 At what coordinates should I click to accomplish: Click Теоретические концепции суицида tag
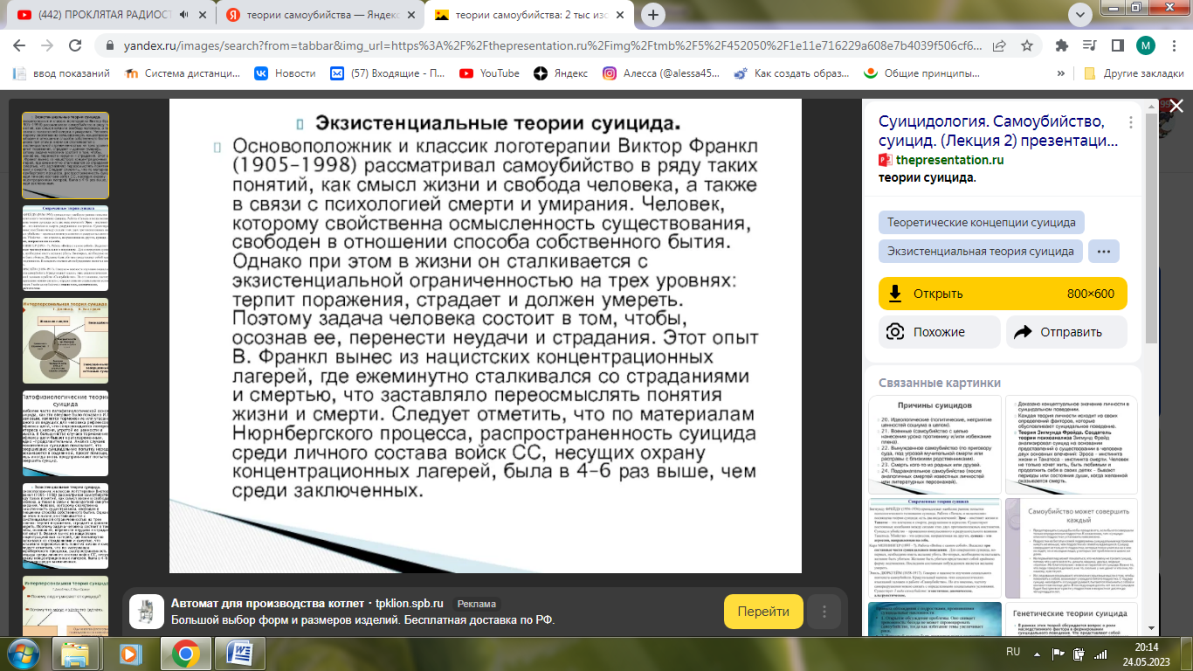981,222
